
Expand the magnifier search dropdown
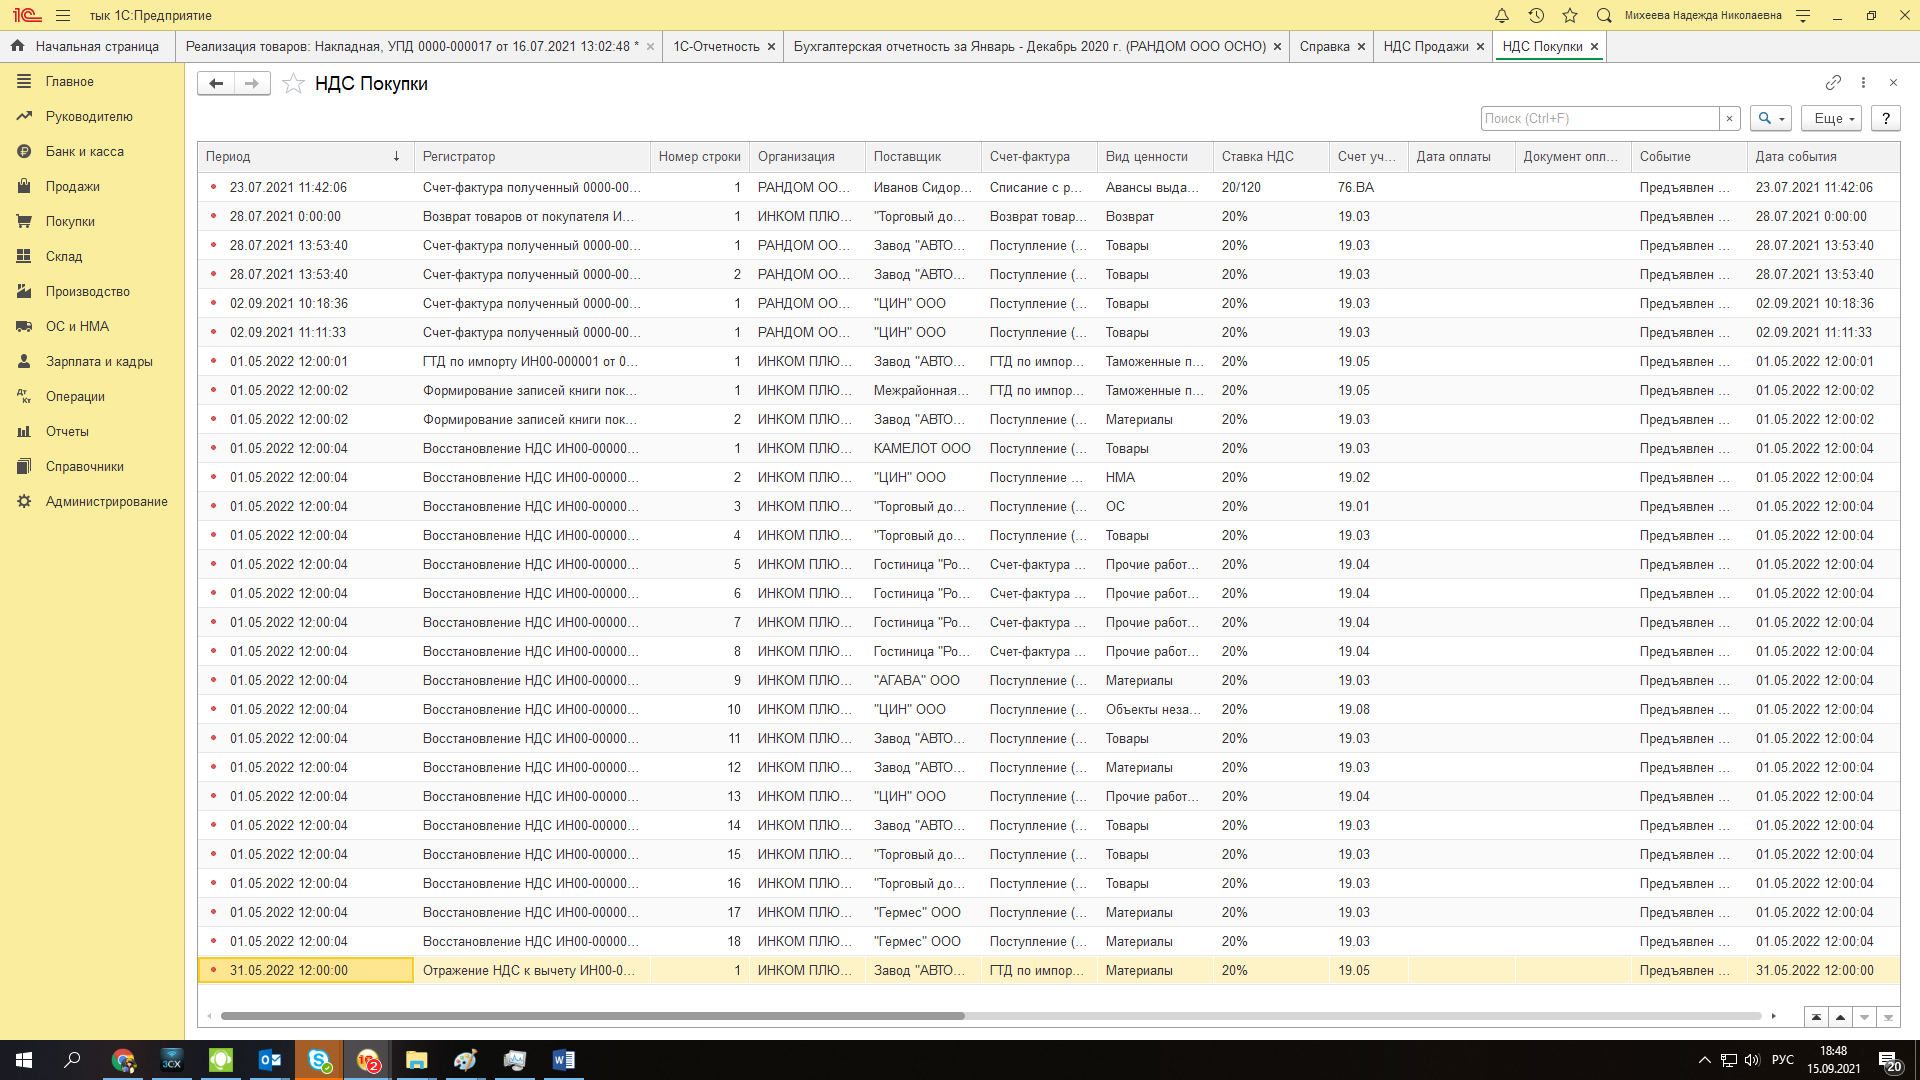click(x=1771, y=118)
